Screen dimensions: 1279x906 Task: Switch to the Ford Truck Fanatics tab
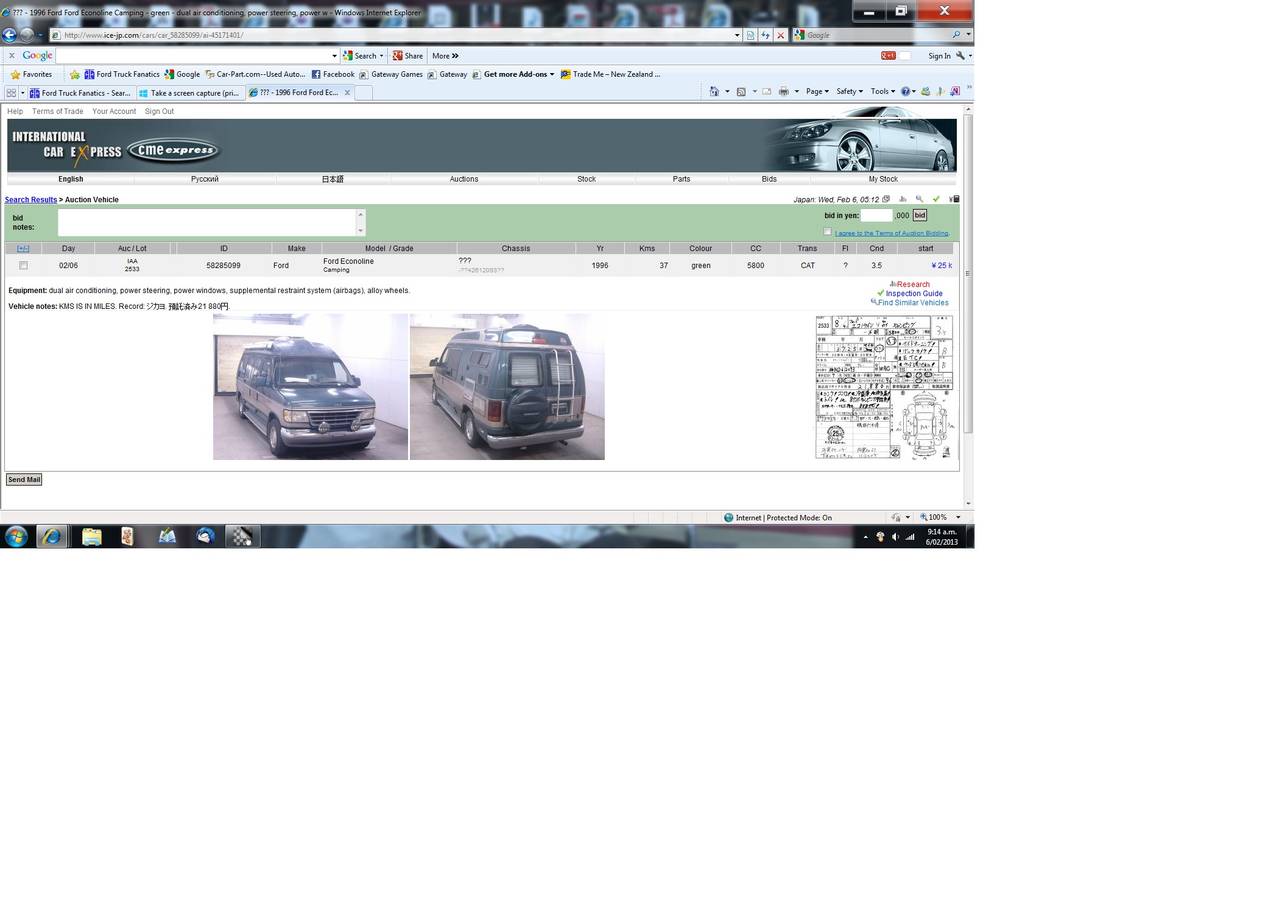[x=81, y=93]
